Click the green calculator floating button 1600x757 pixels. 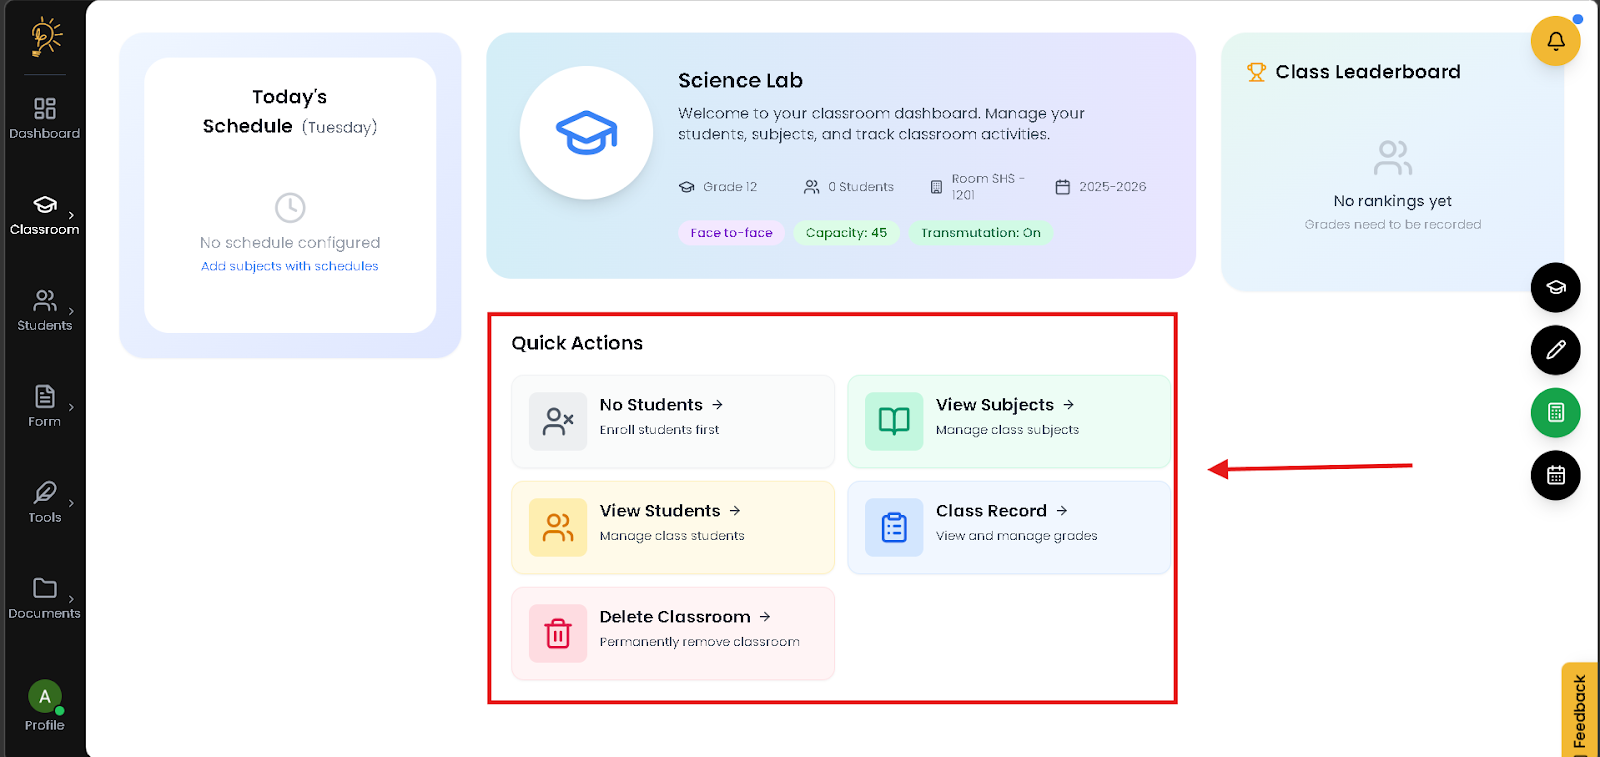[1555, 413]
